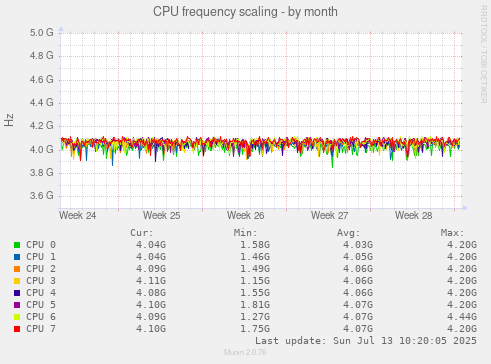Click the 'Week 28' axis label

point(414,216)
